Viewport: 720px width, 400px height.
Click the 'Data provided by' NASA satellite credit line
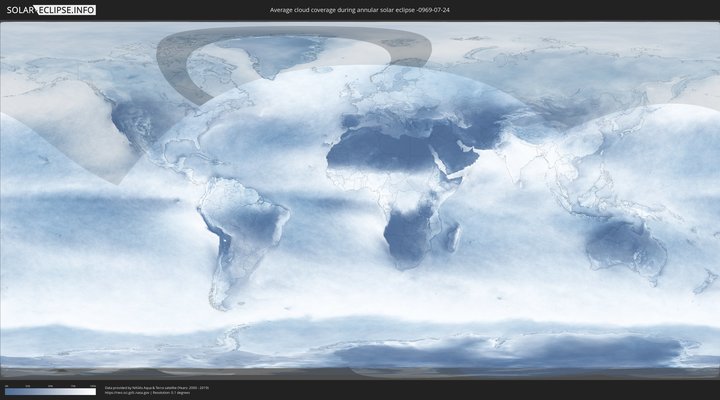(157, 388)
